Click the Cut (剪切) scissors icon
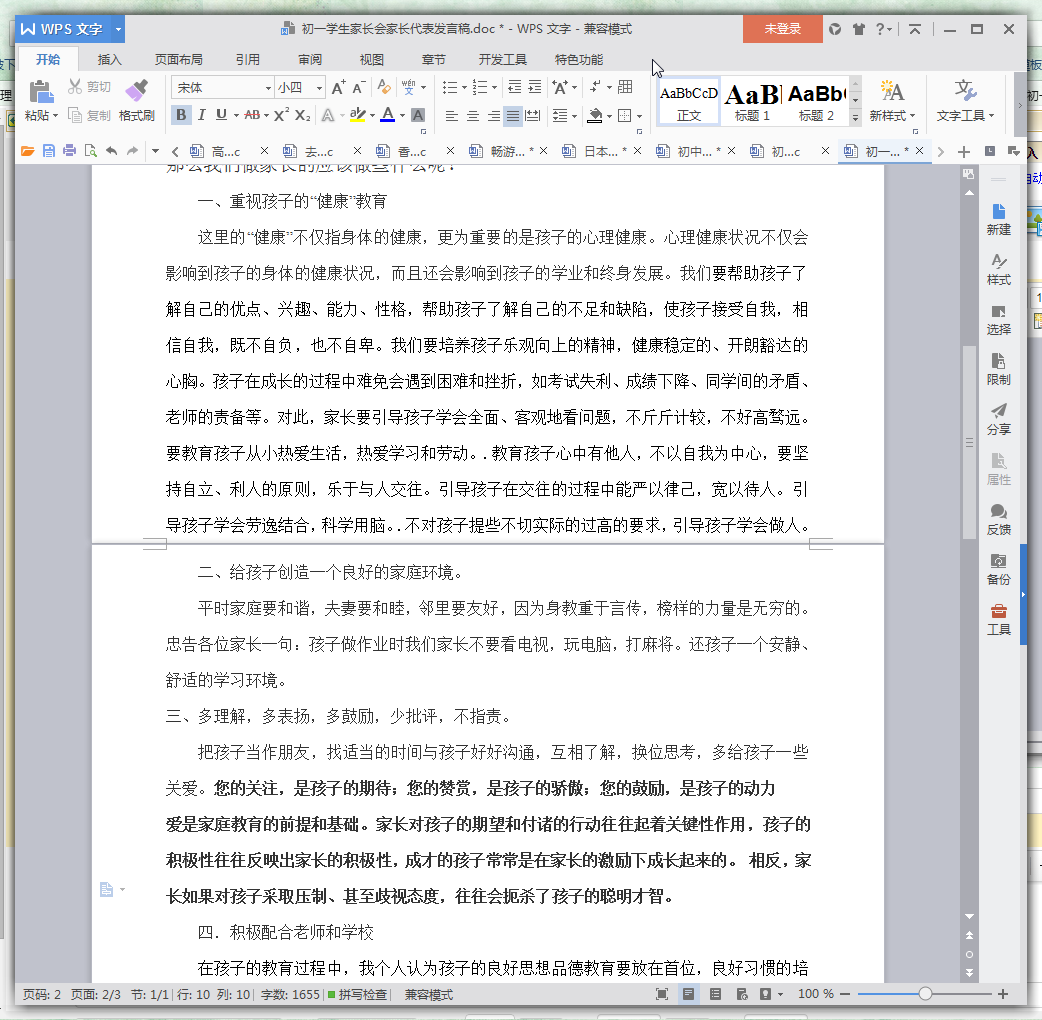1042x1020 pixels. [74, 86]
